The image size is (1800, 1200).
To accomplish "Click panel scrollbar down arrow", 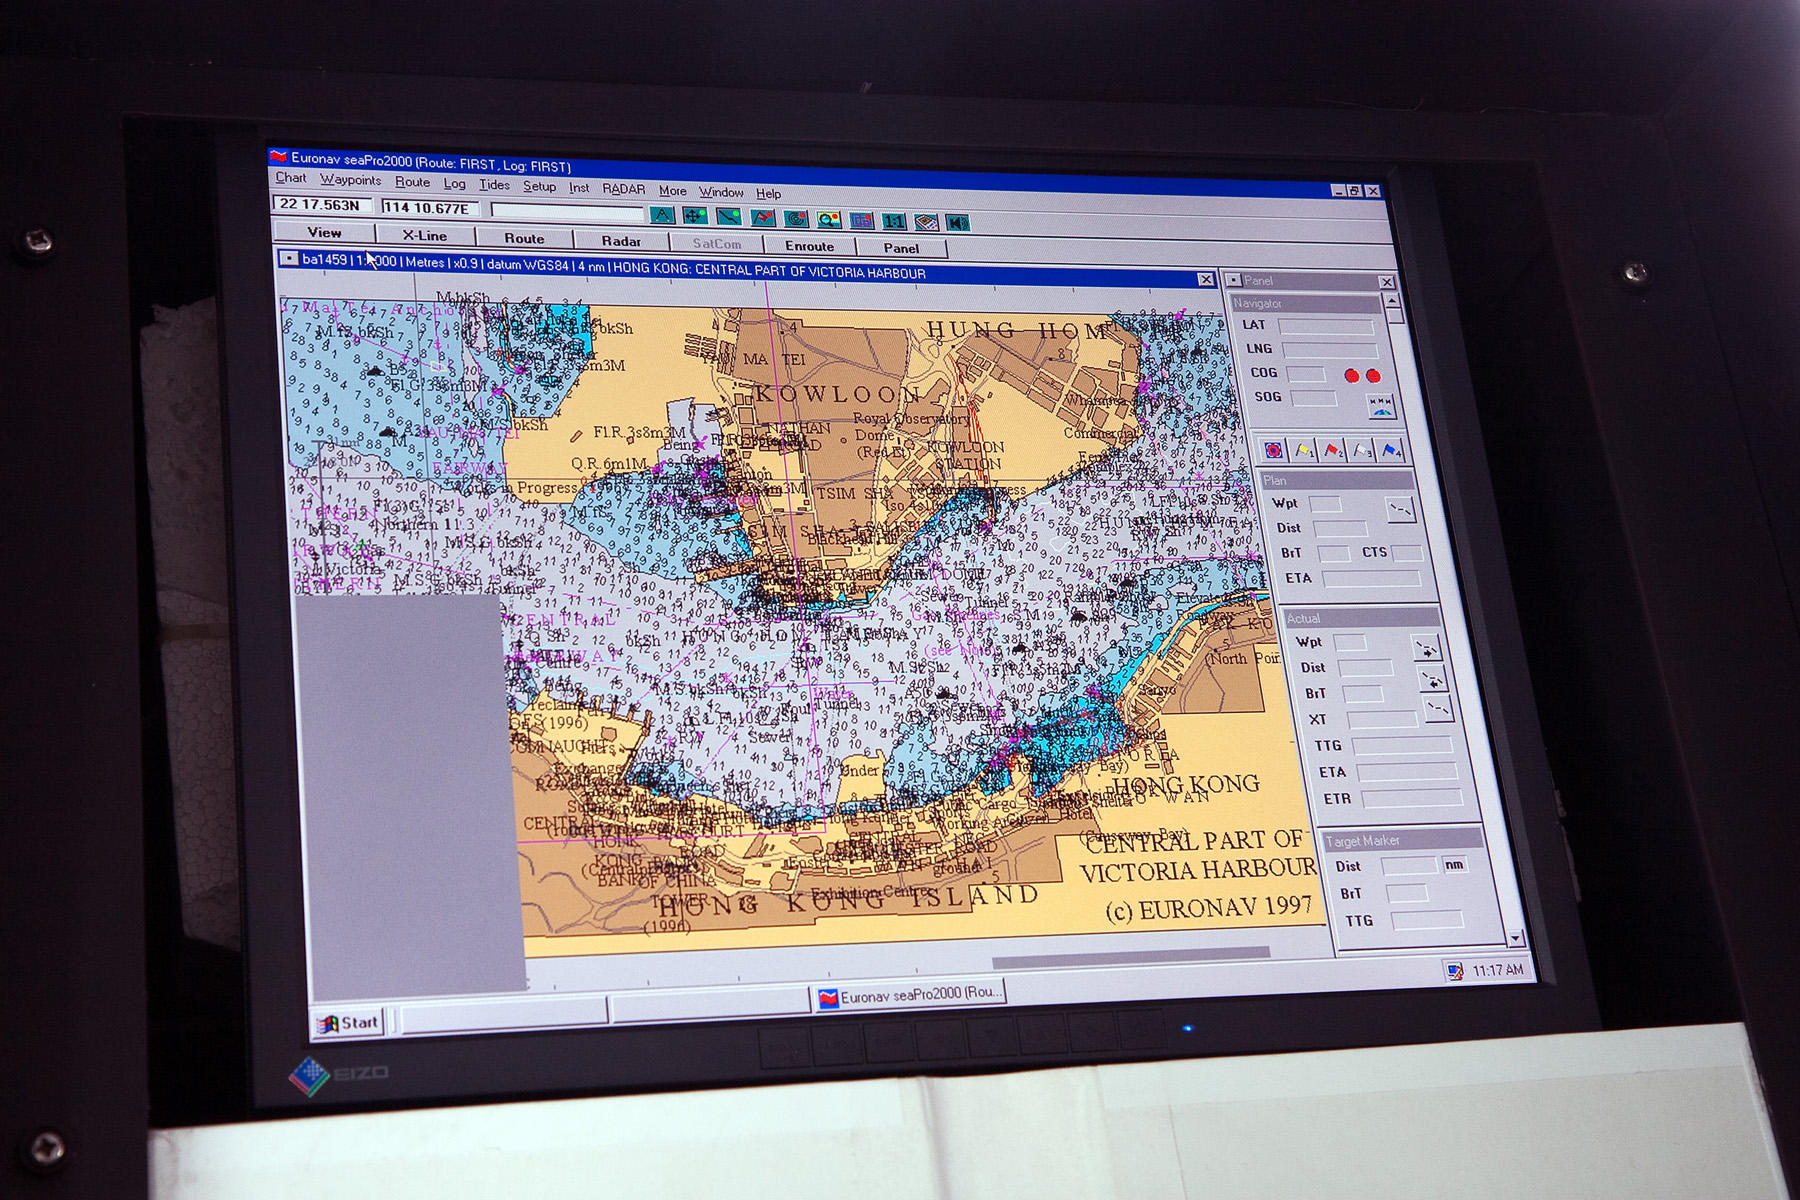I will tap(1516, 938).
